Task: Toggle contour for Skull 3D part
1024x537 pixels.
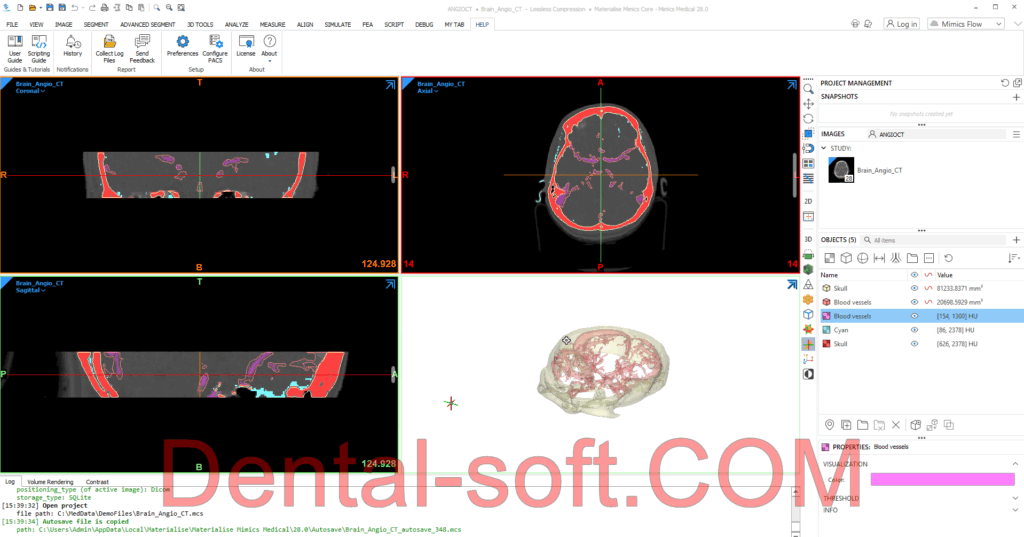Action: [x=928, y=288]
